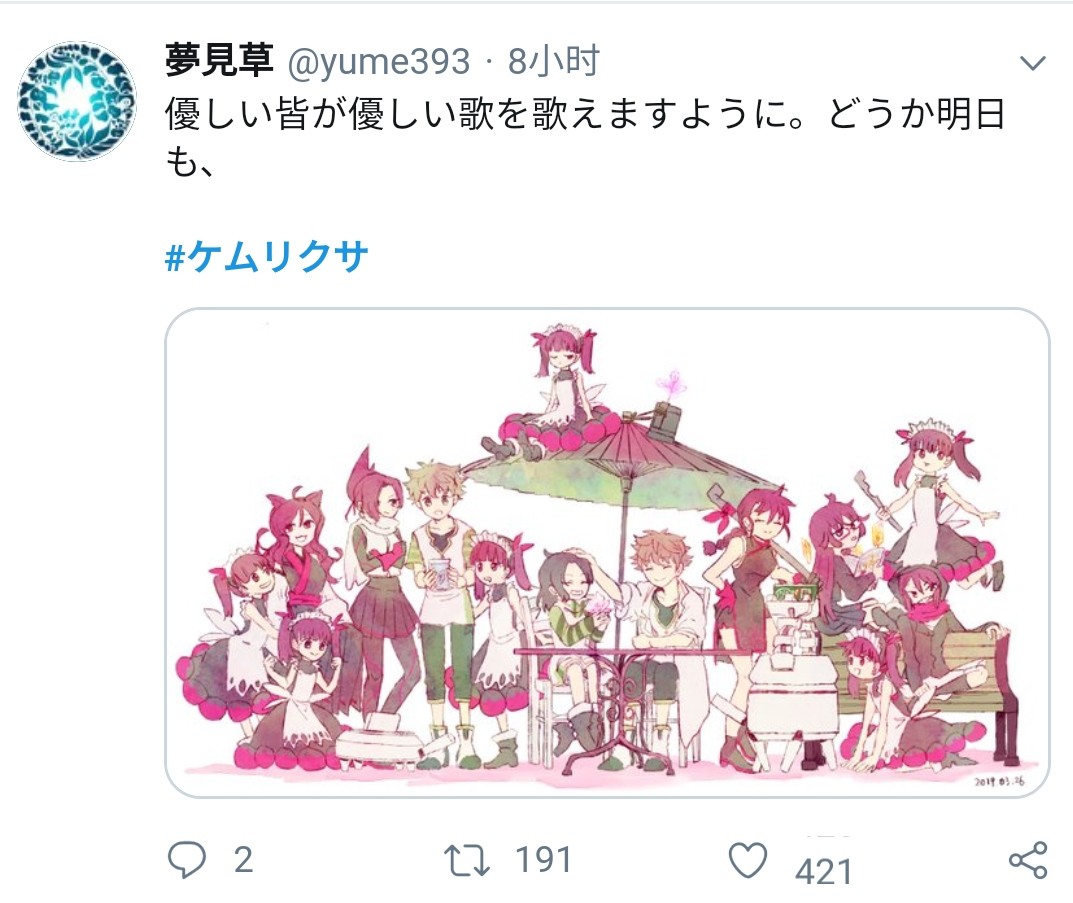The height and width of the screenshot is (903, 1073).
Task: Open the attached group illustration image
Action: click(x=607, y=553)
